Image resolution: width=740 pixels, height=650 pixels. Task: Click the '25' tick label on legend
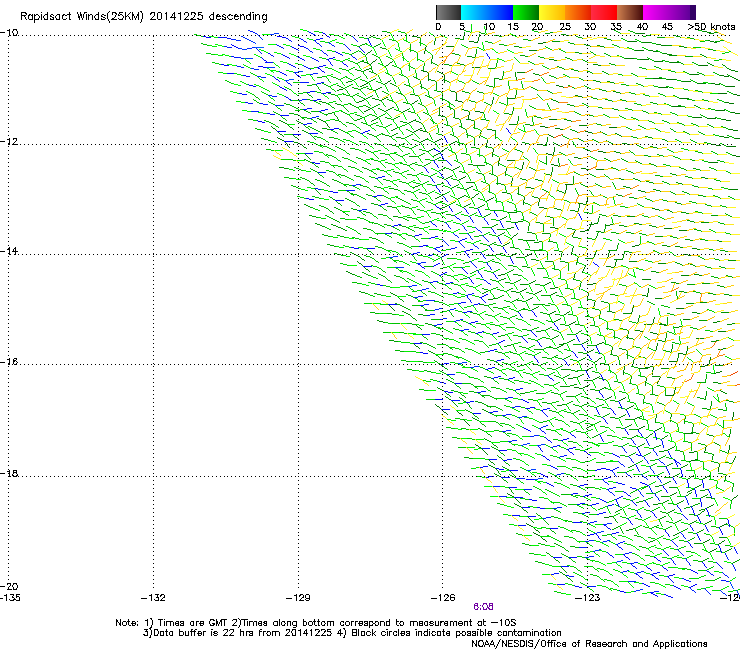(565, 27)
